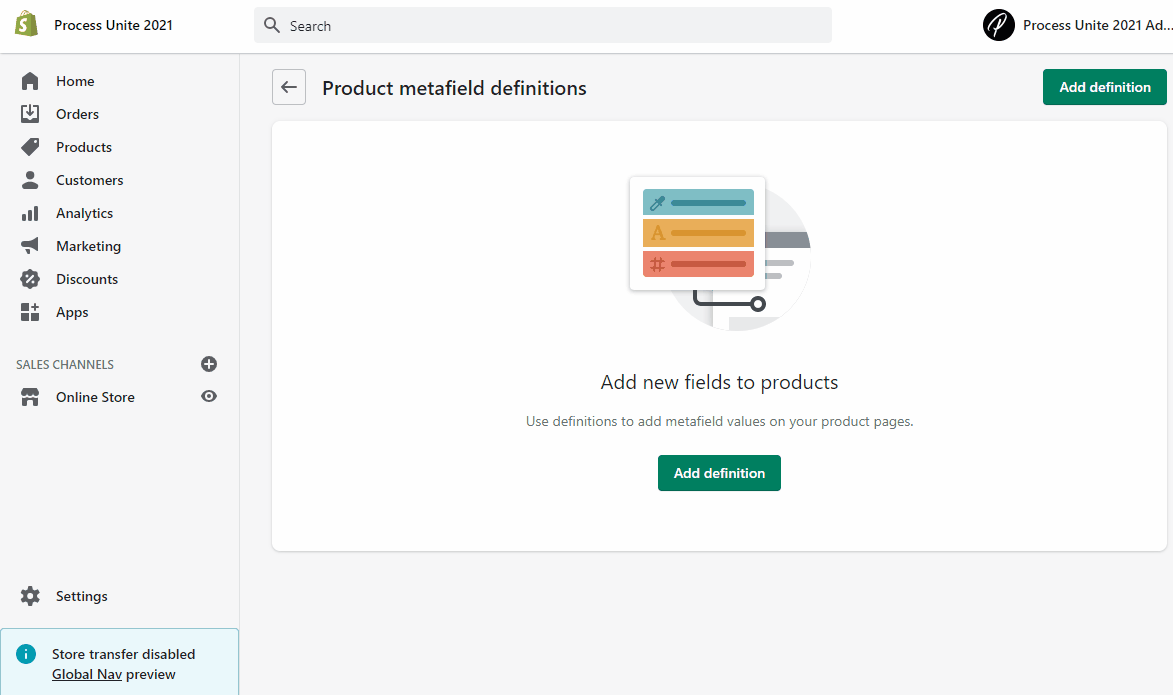Click the account avatar icon

pos(999,25)
